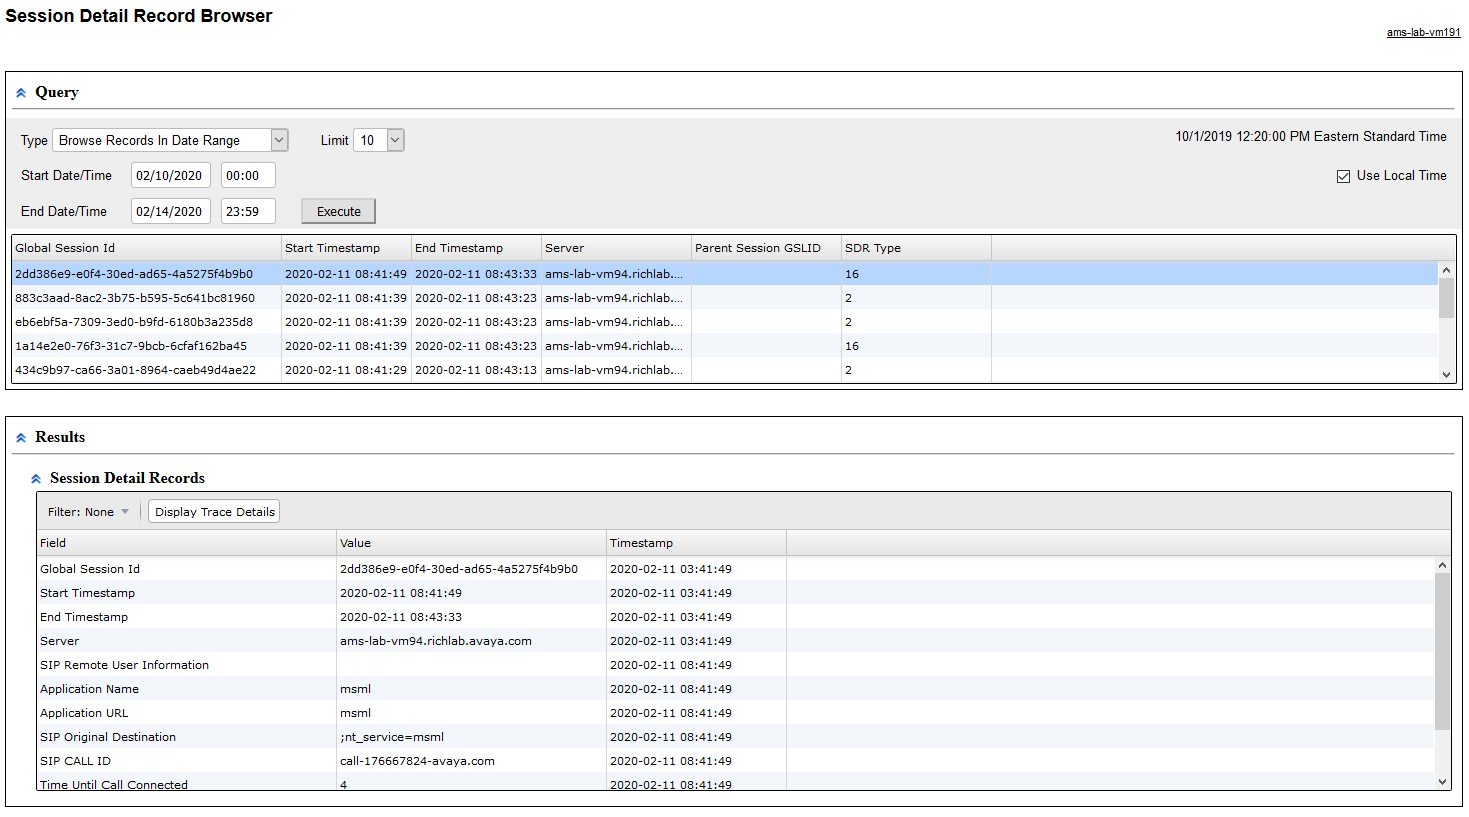Focus the Start Date field 02/10/2020
Viewport: 1469px width, 817px height.
point(170,176)
